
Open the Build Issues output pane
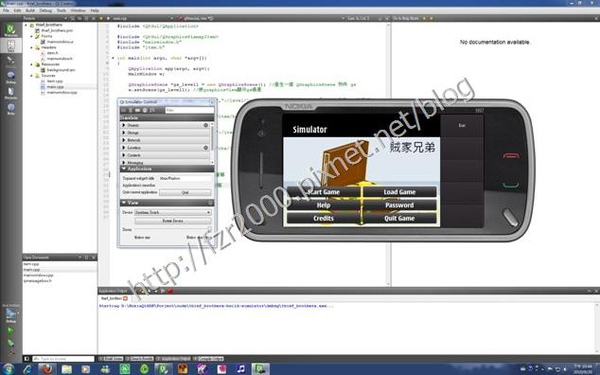tap(111, 359)
